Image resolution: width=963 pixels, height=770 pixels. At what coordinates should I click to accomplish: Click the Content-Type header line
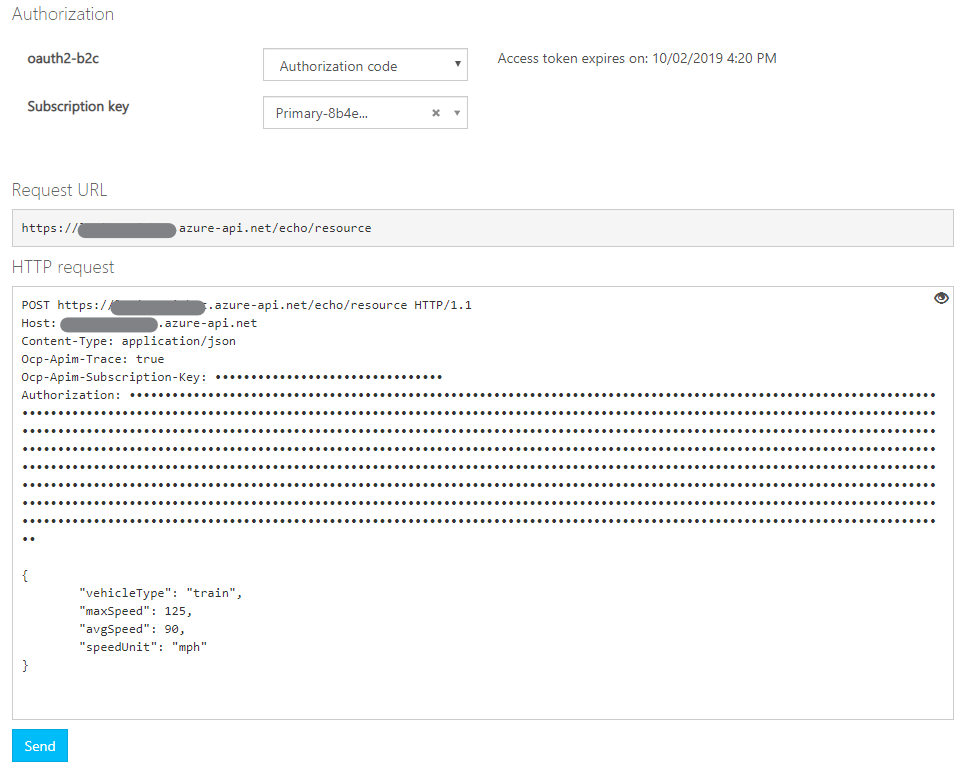click(x=128, y=341)
